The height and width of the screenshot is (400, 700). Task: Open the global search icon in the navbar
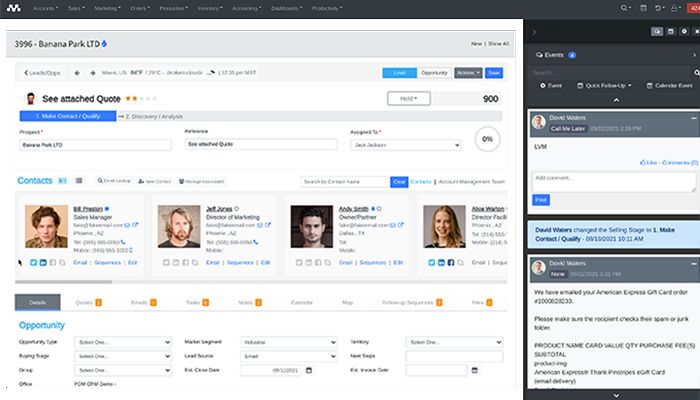pos(624,8)
